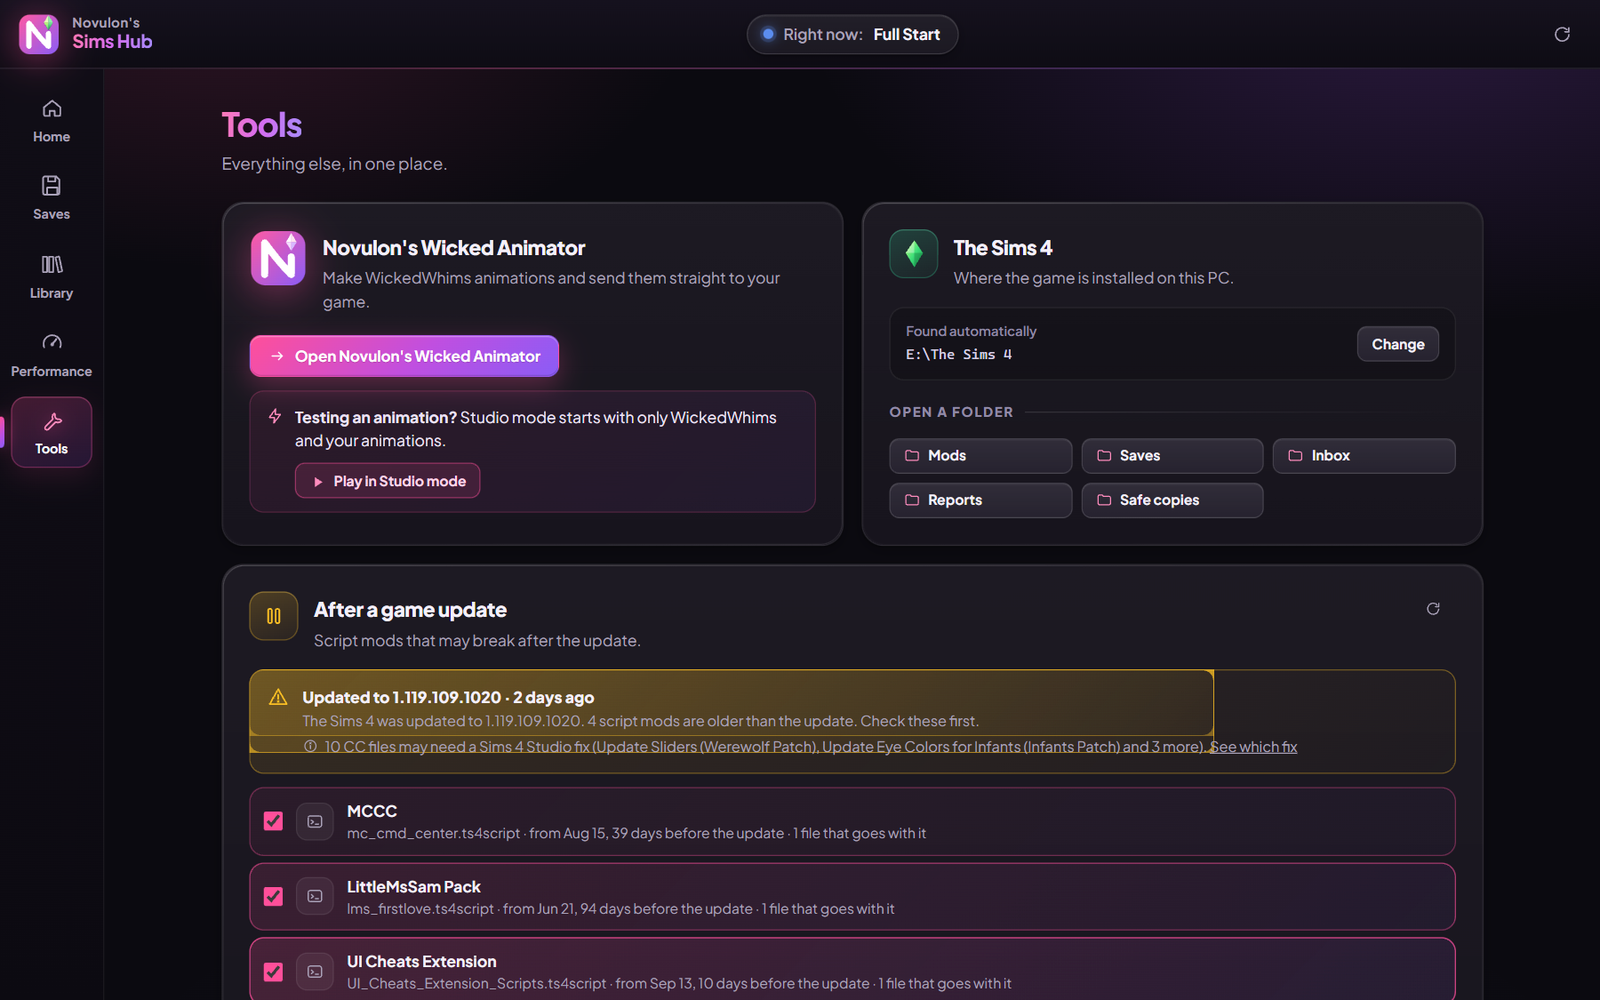Viewport: 1600px width, 1000px height.
Task: Open the Reports folder
Action: (x=981, y=500)
